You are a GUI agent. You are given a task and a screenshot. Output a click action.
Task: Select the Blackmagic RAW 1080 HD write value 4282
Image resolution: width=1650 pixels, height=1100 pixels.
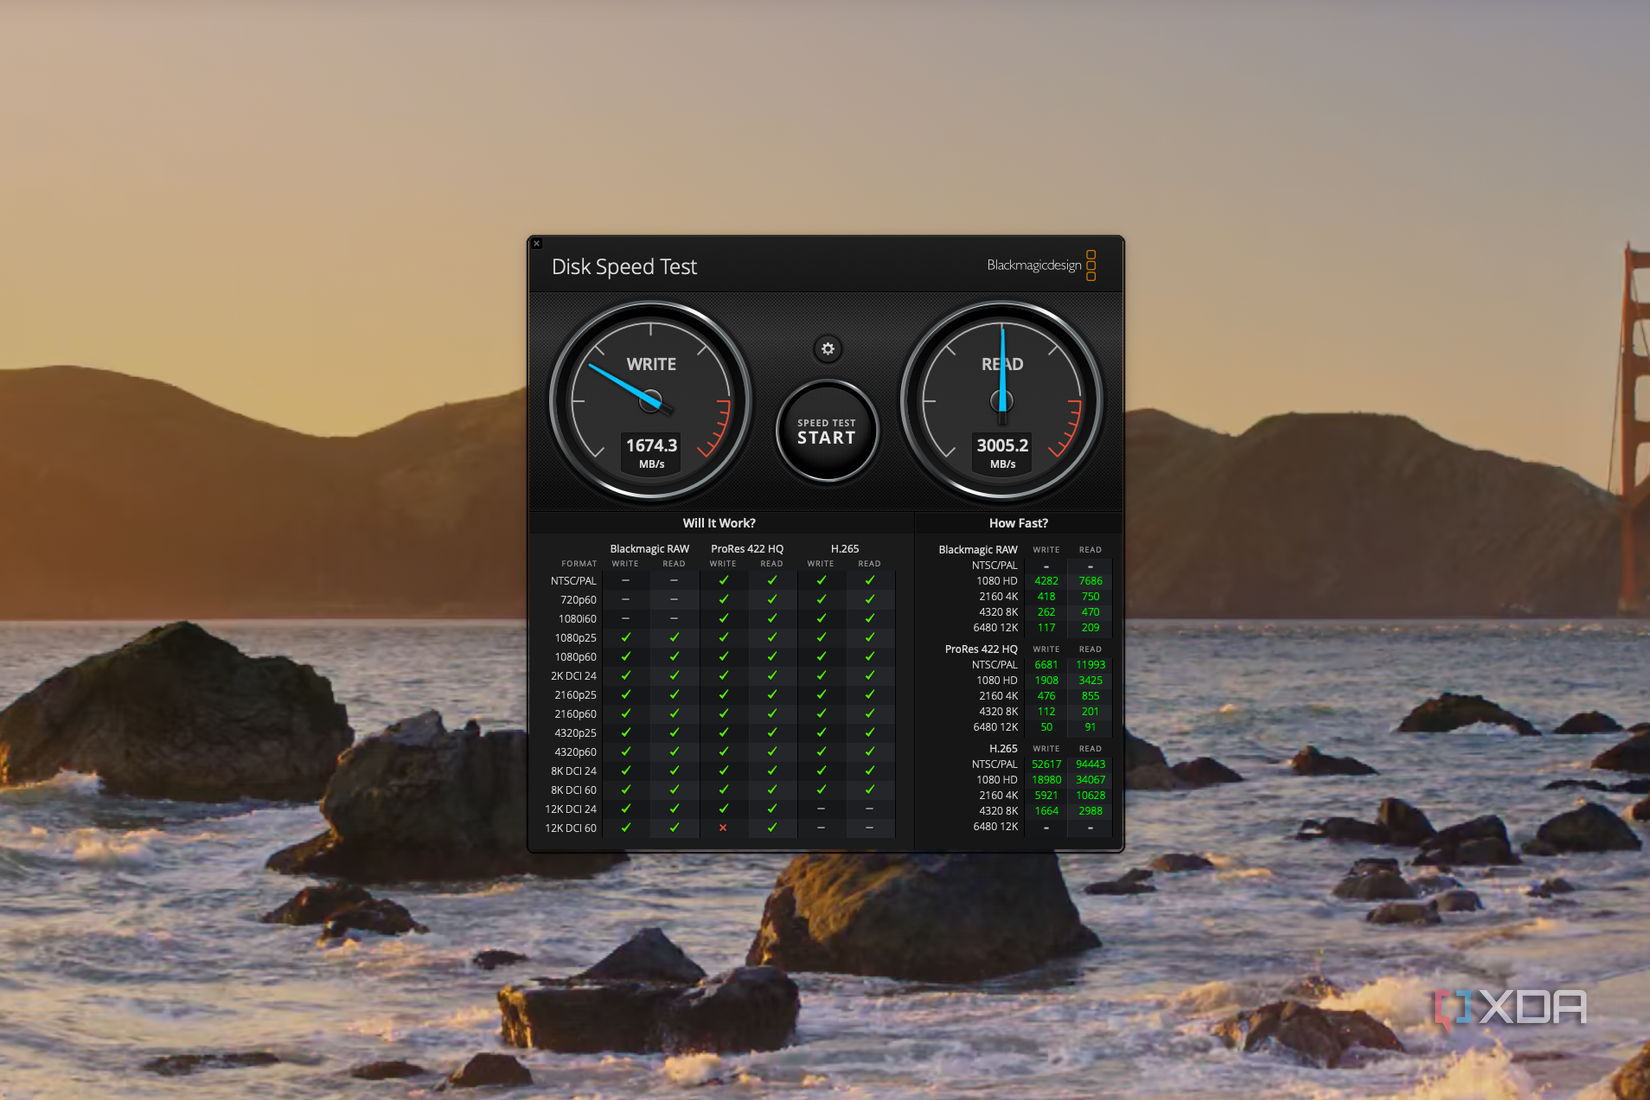coord(1046,581)
